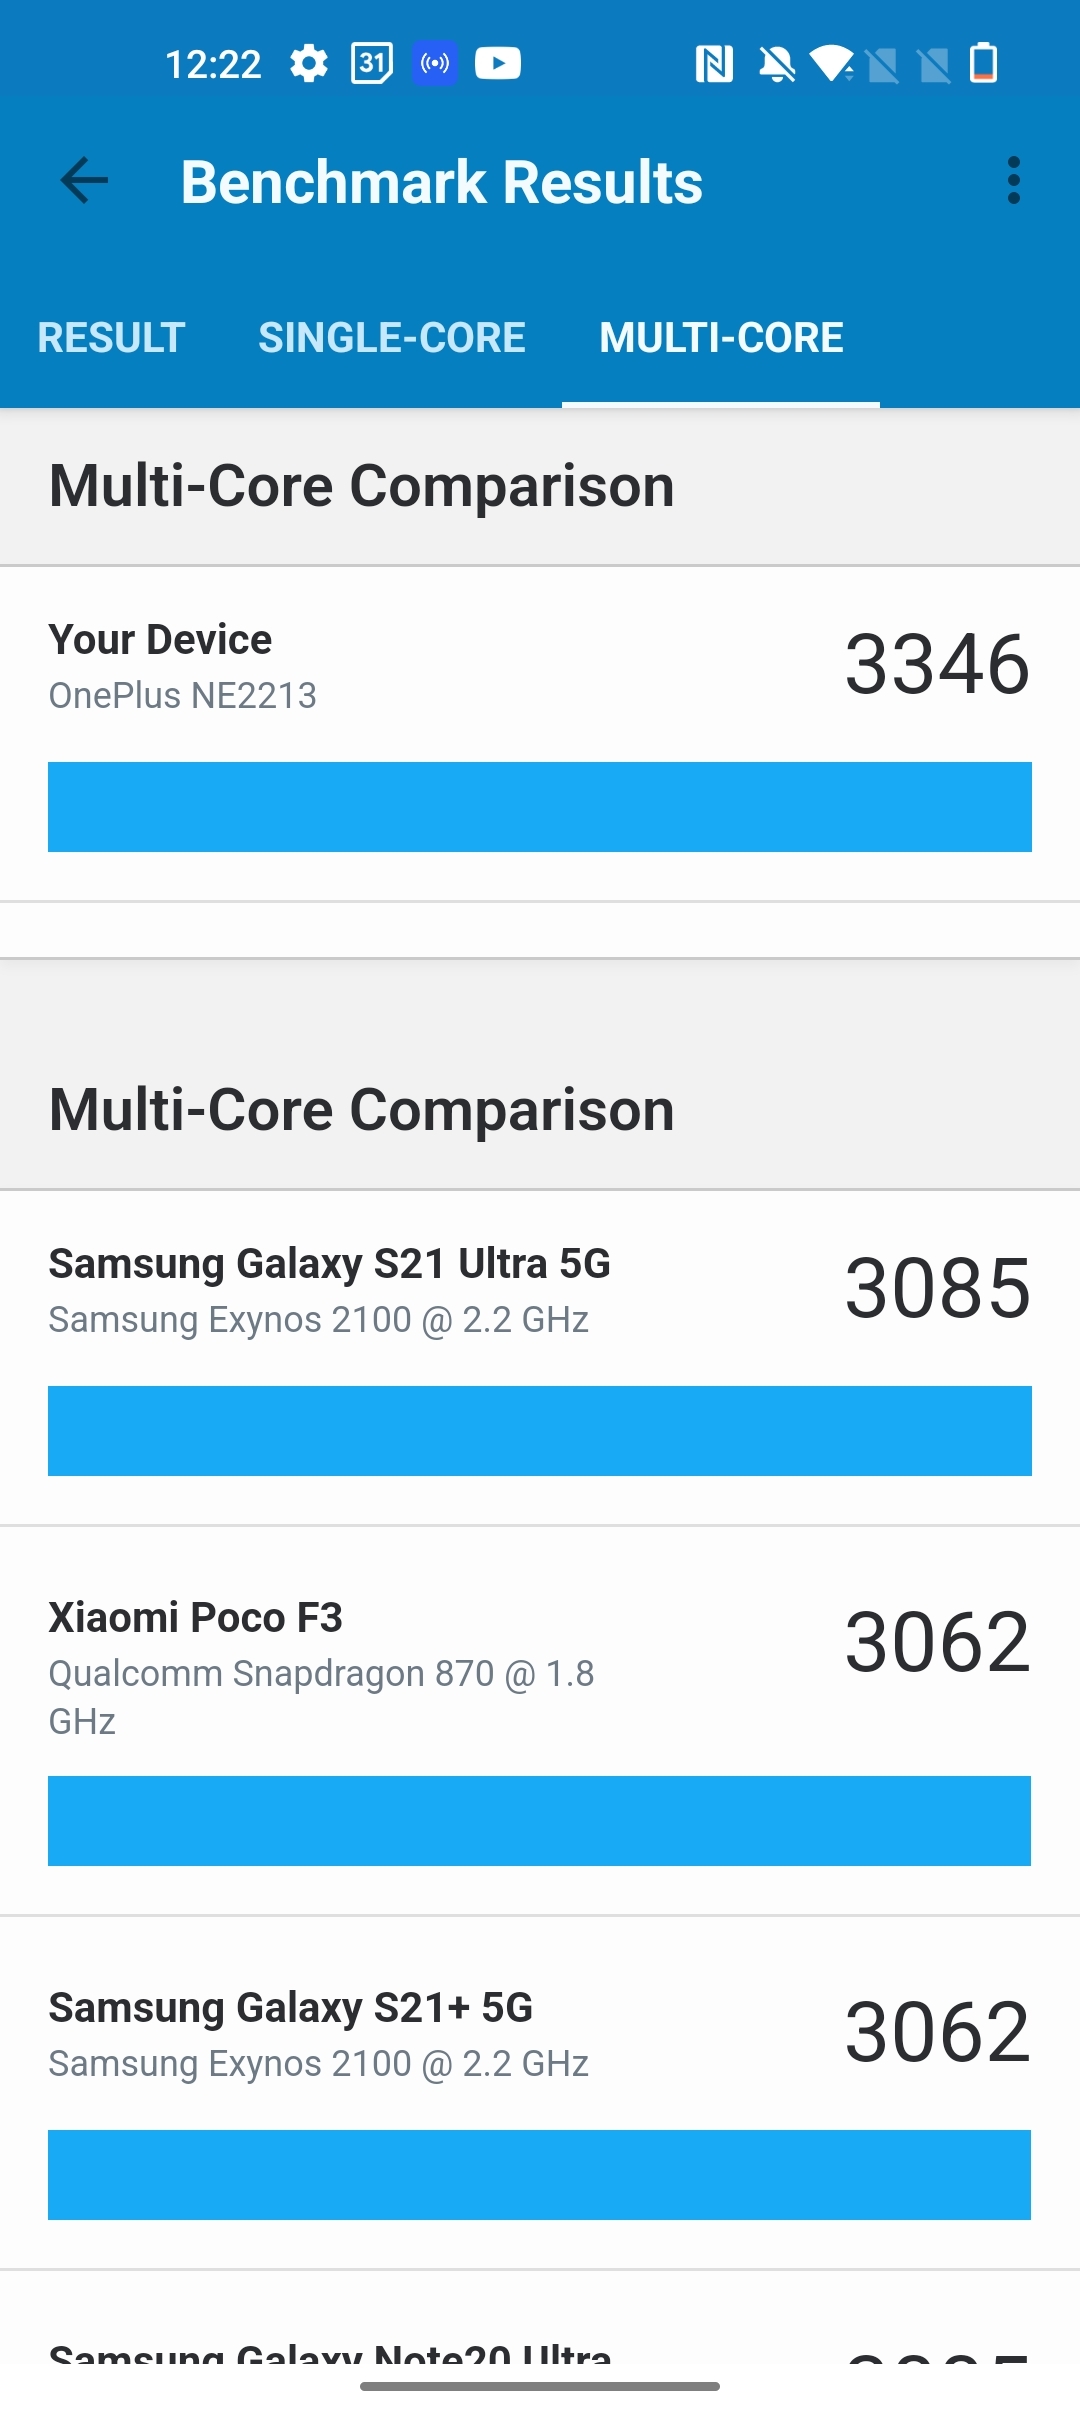Tap the NFC status icon

tap(714, 64)
